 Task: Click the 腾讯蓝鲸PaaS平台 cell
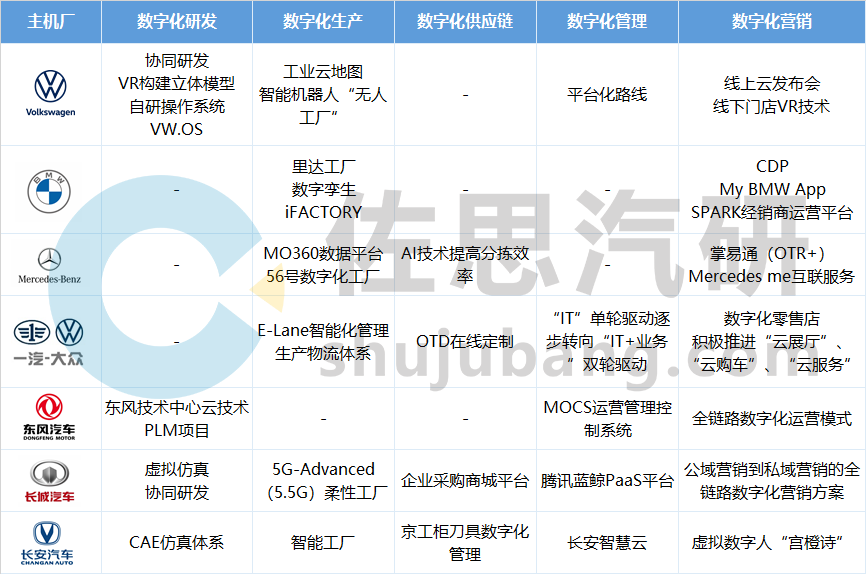click(607, 481)
